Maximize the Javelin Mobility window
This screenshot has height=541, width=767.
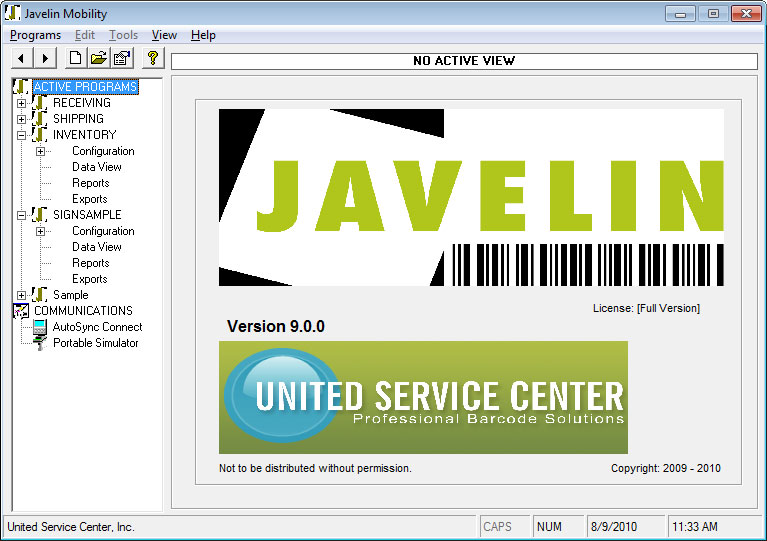[x=713, y=14]
